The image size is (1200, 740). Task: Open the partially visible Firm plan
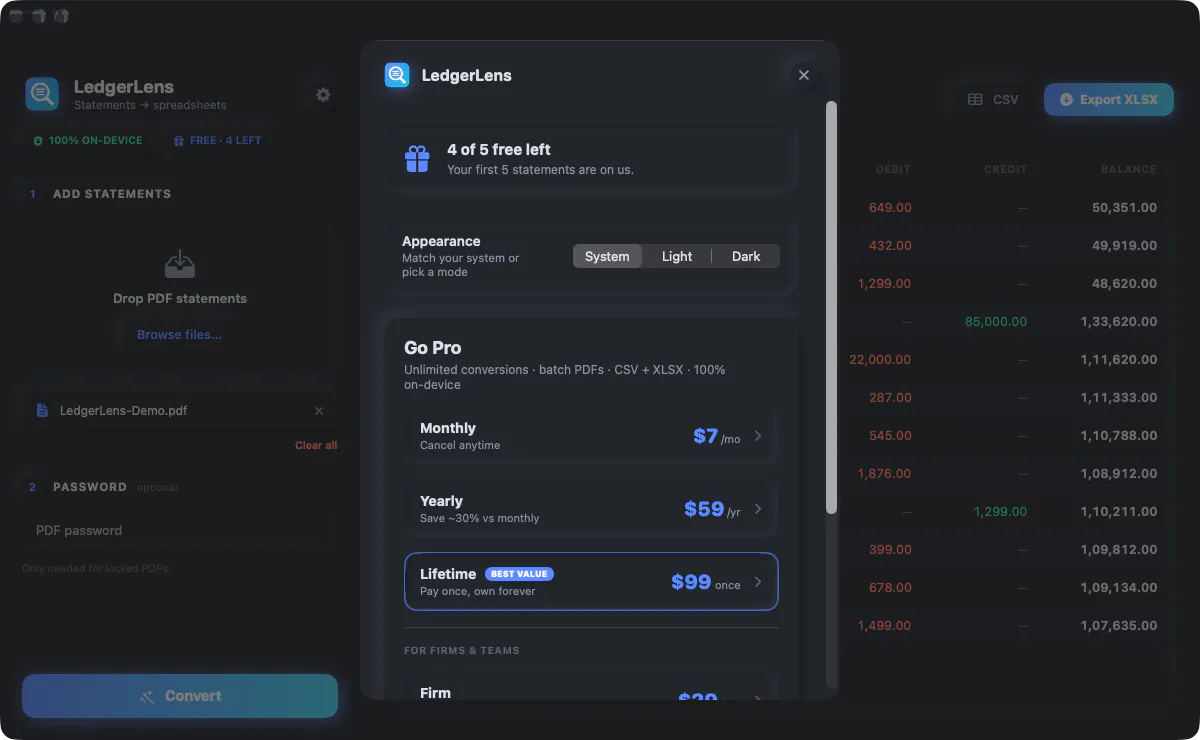point(591,688)
